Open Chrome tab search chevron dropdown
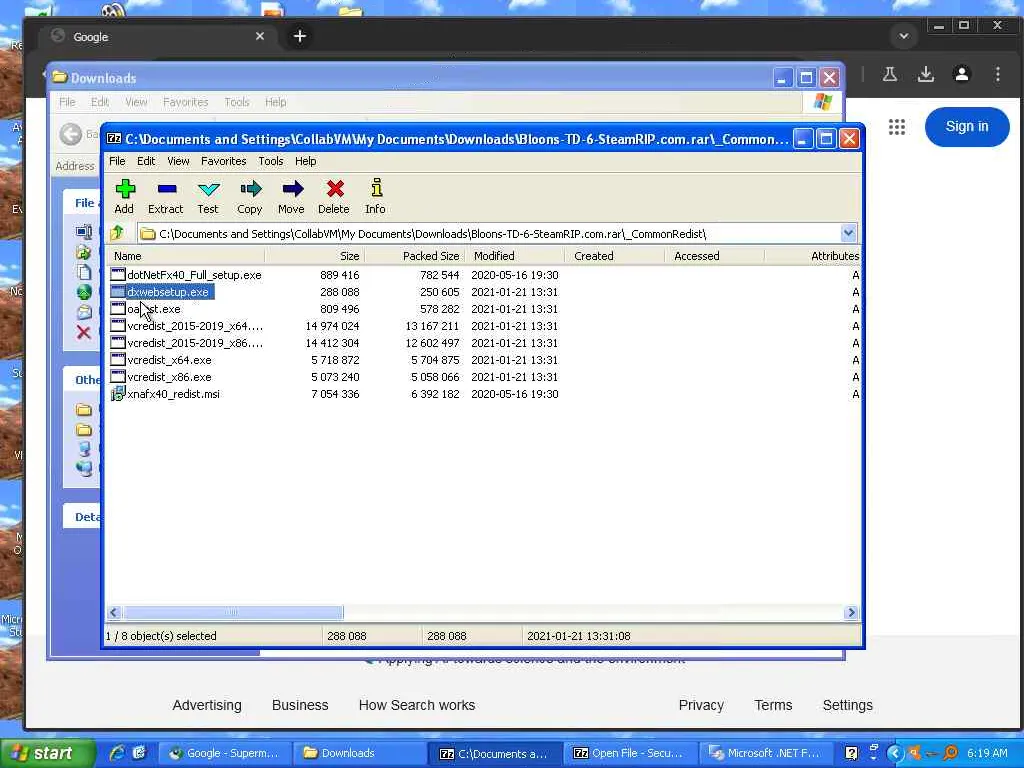Screen dimensions: 1024x768 coord(904,36)
